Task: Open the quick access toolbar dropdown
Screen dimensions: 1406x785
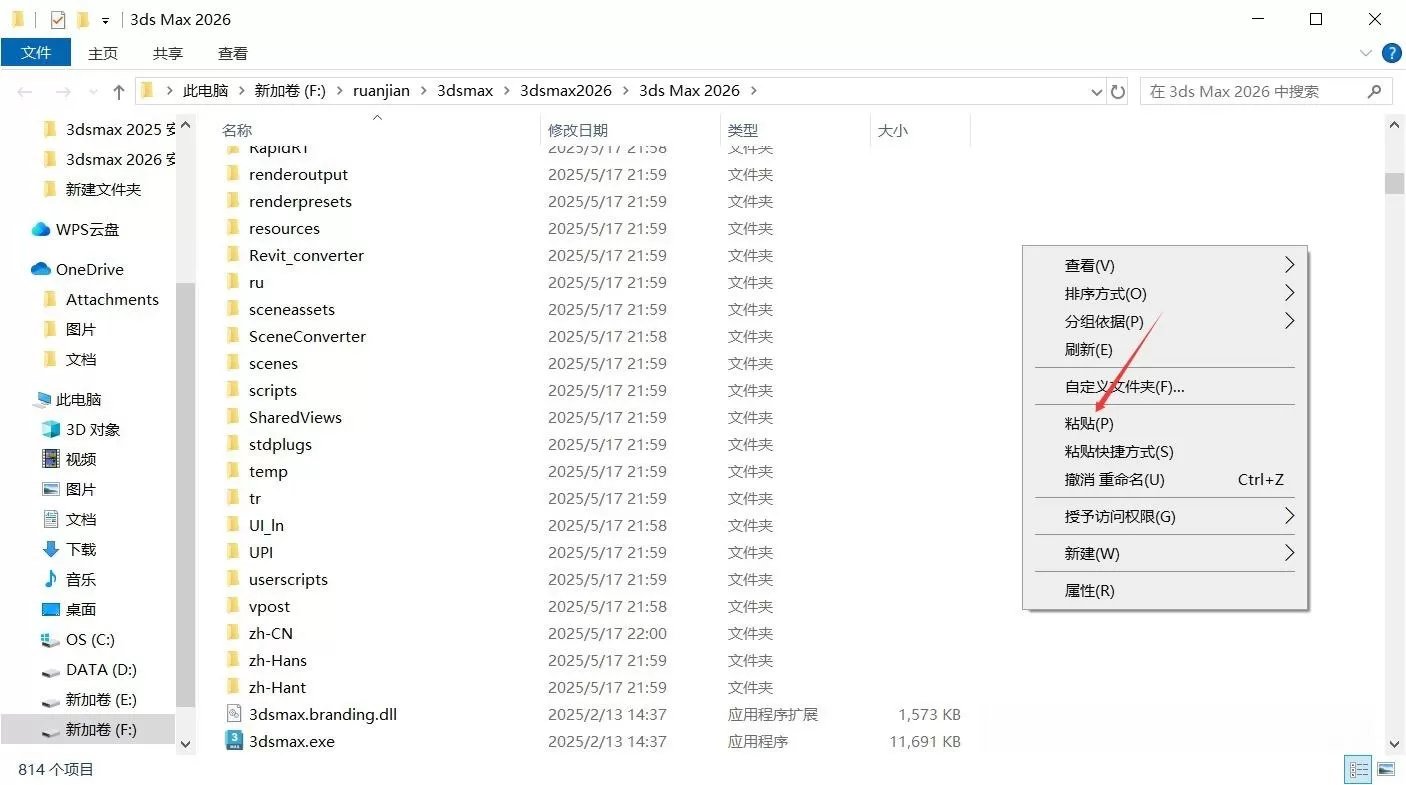Action: click(x=105, y=21)
